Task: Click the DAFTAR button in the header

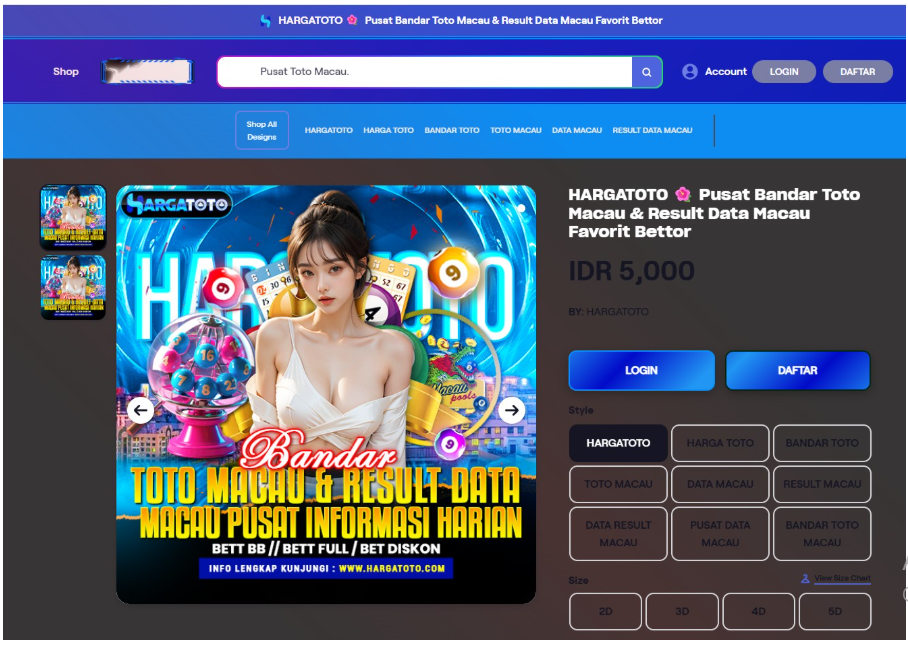Action: point(858,72)
